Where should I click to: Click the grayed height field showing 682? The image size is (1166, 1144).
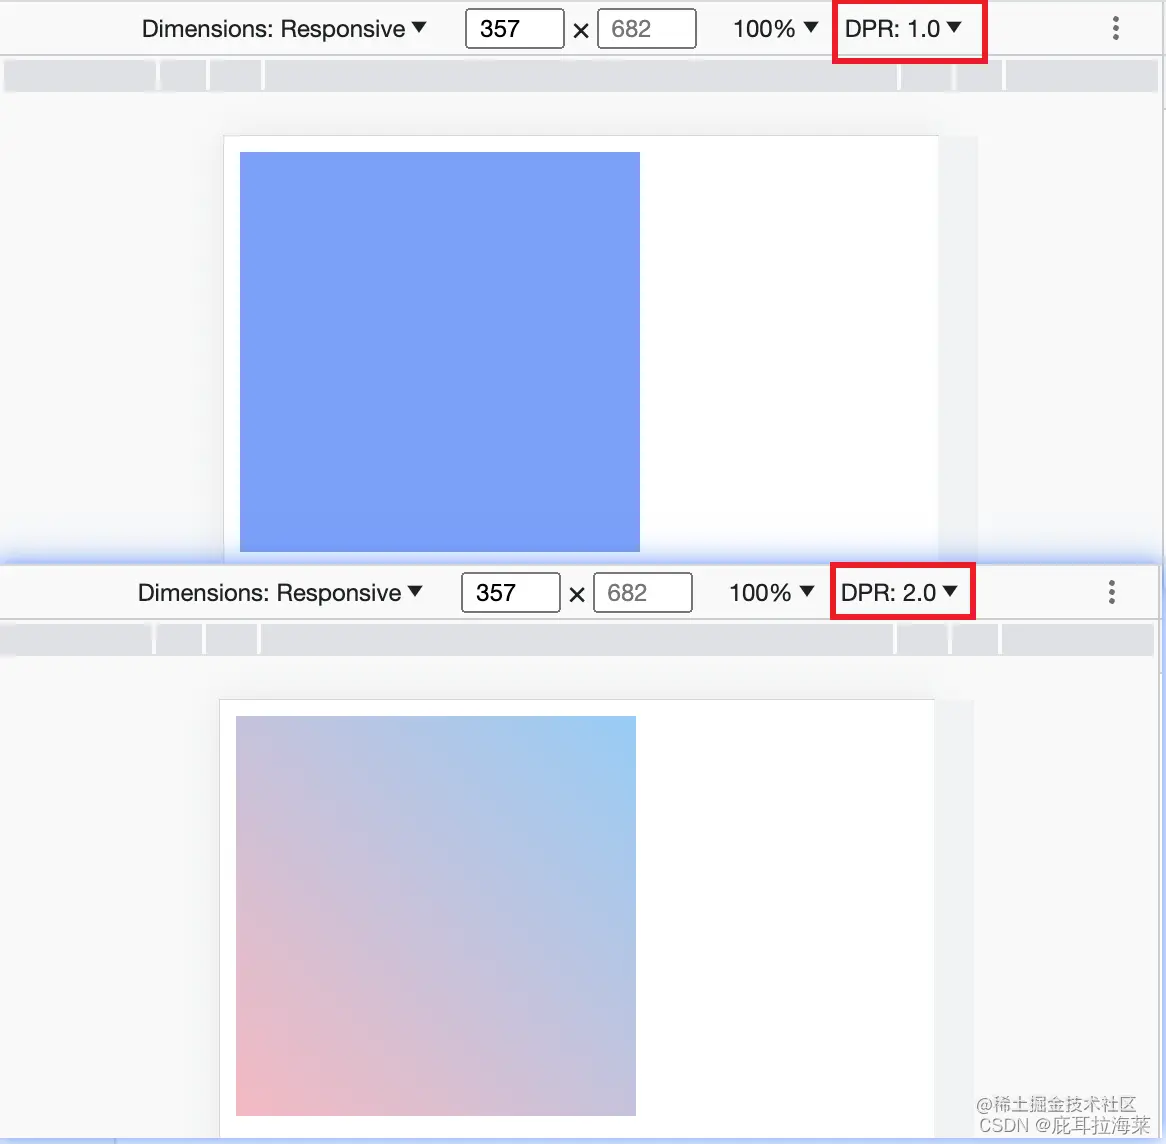(646, 28)
